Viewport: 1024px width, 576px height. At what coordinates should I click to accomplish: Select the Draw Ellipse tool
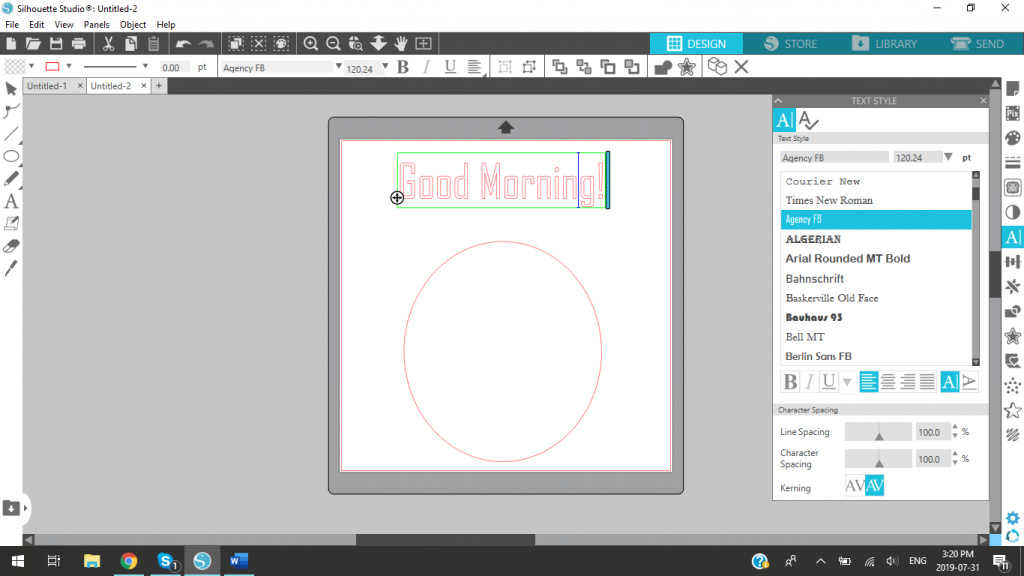click(x=12, y=158)
